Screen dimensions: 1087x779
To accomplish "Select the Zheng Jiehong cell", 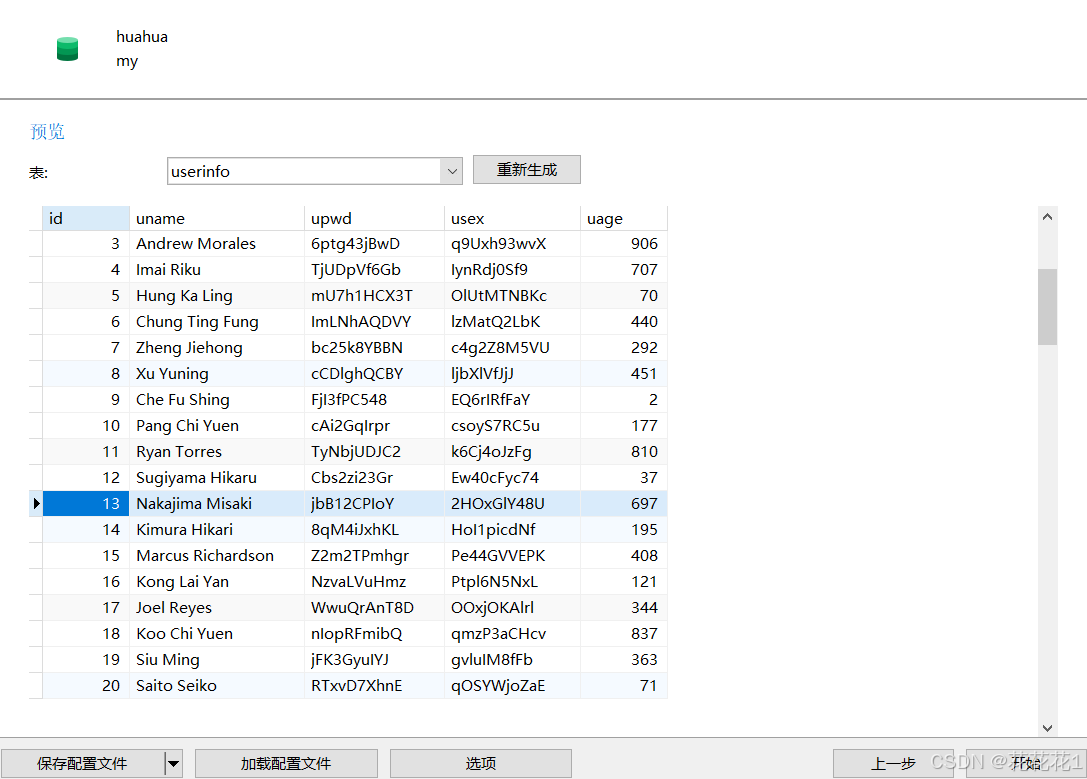I will (217, 348).
